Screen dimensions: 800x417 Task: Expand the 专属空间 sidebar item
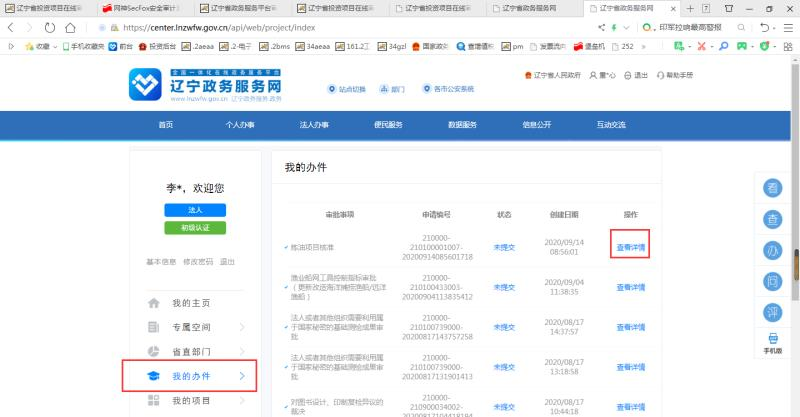click(x=242, y=327)
